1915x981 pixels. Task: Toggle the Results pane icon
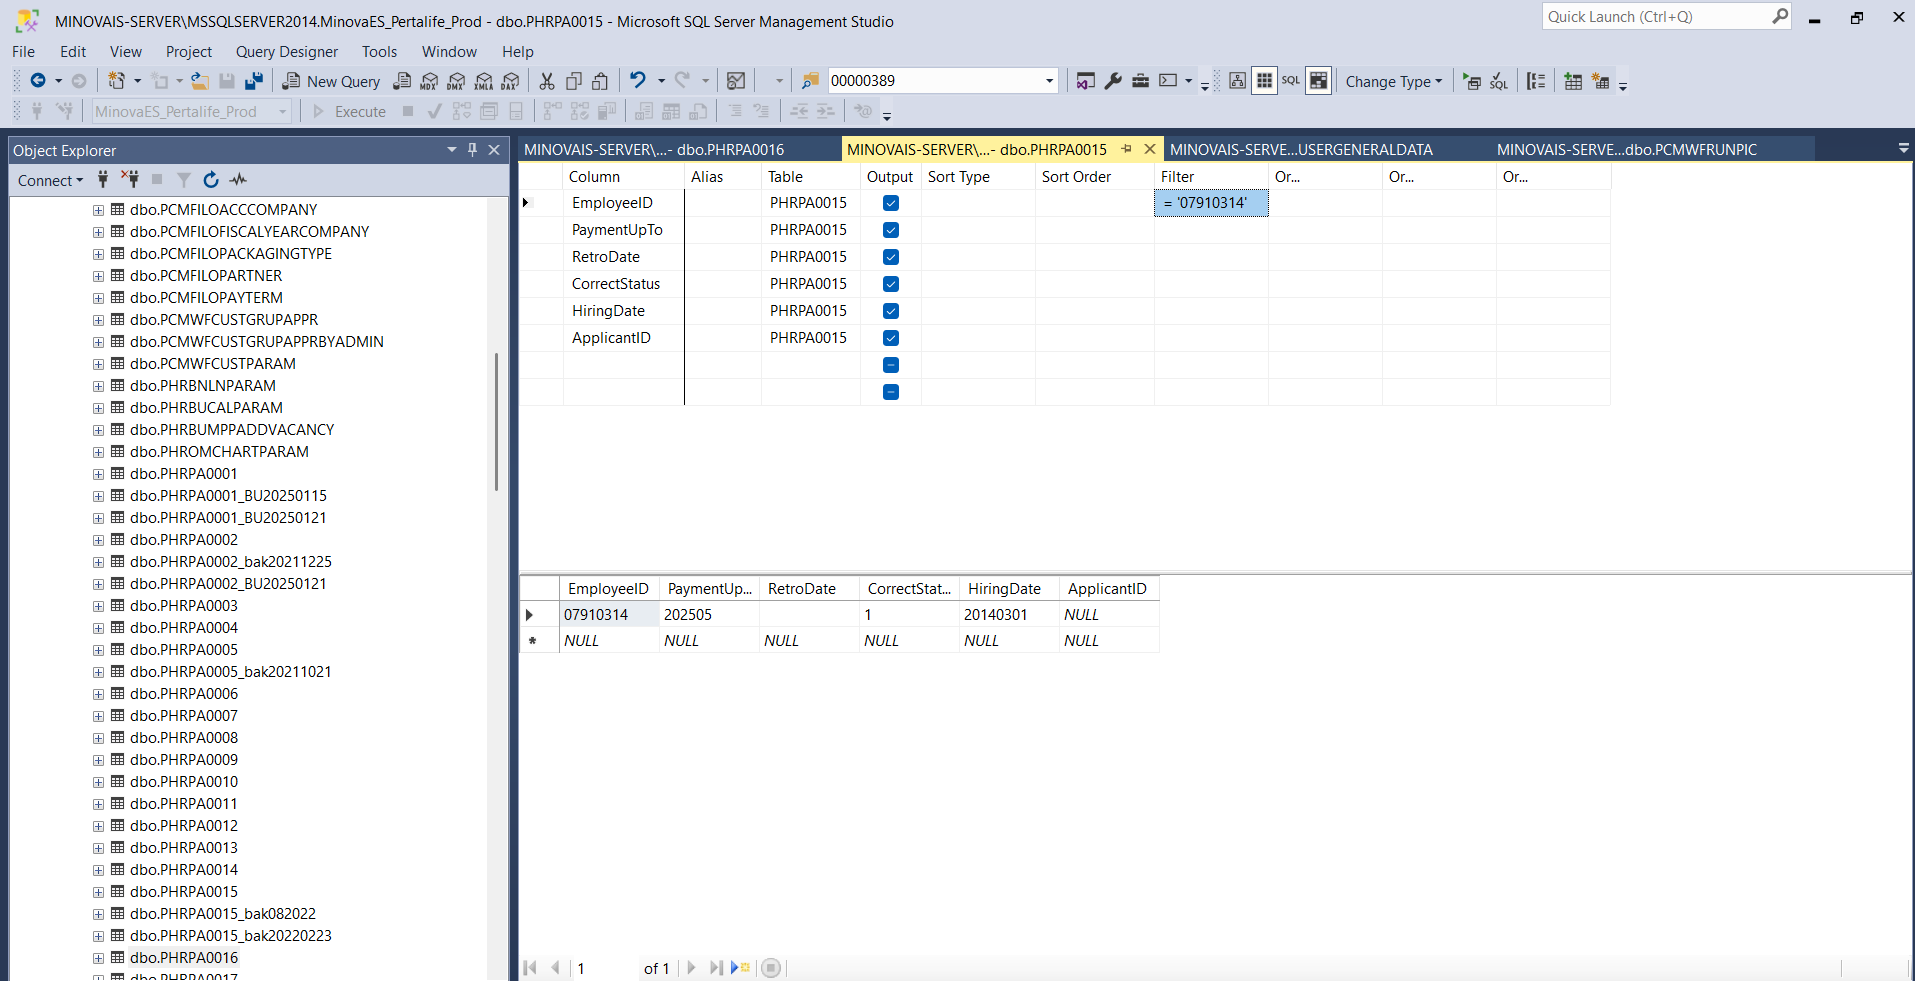pyautogui.click(x=1319, y=81)
